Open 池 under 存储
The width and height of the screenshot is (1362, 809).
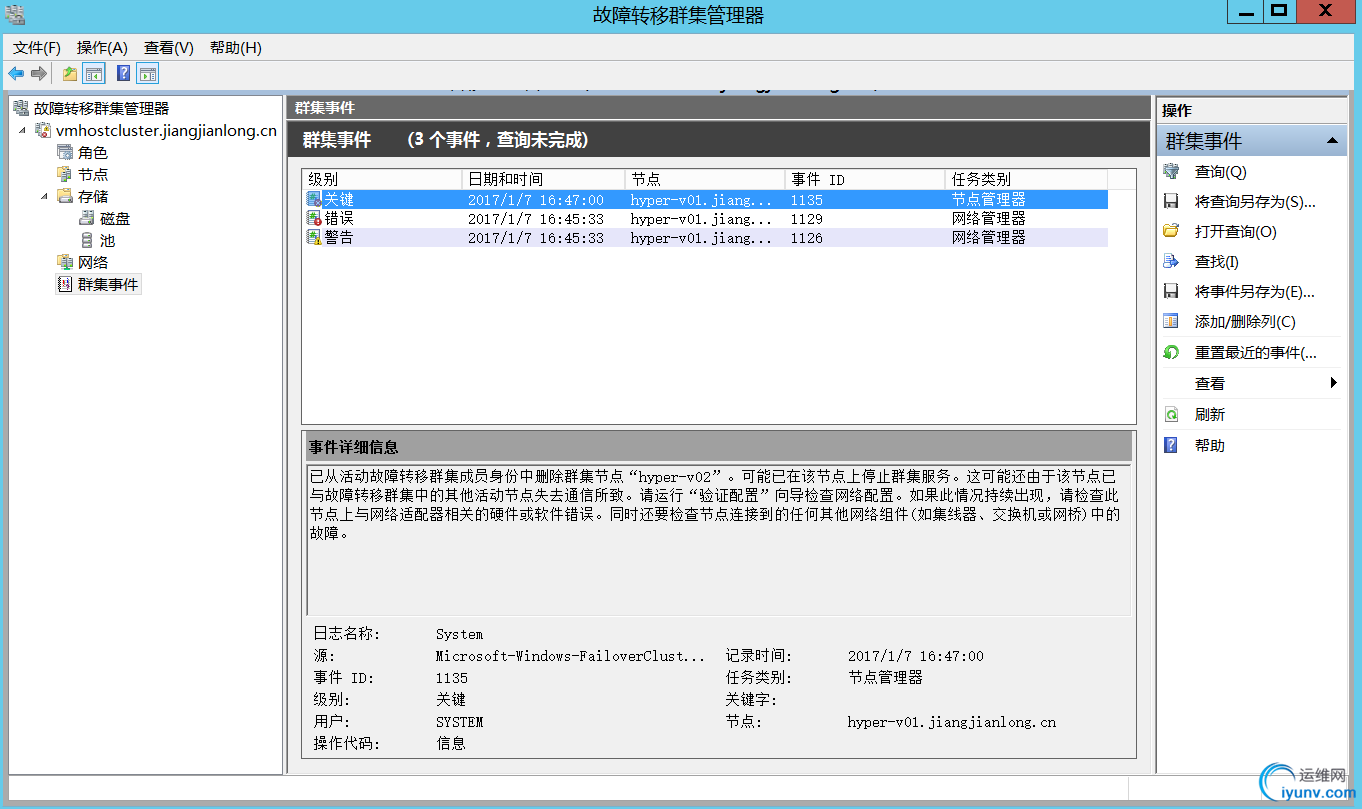[x=107, y=241]
